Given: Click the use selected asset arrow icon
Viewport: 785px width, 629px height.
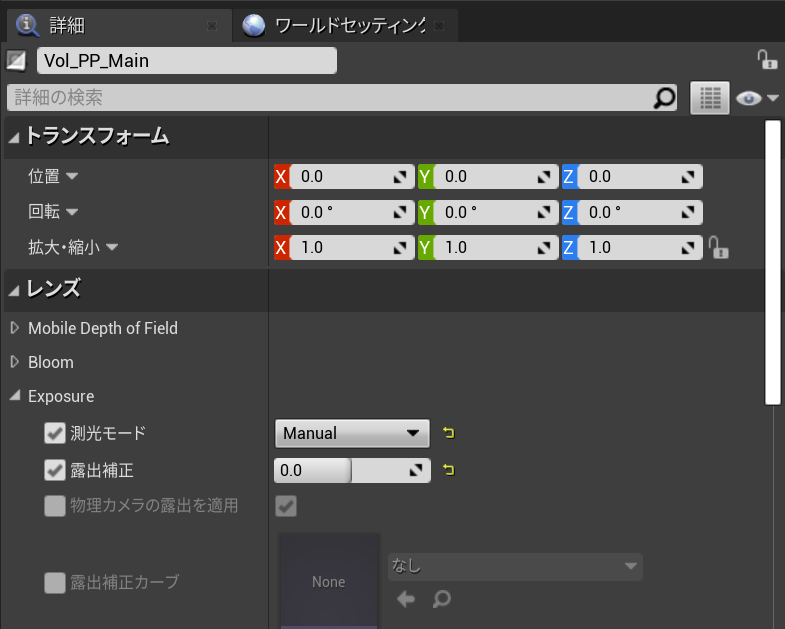Looking at the screenshot, I should [406, 599].
